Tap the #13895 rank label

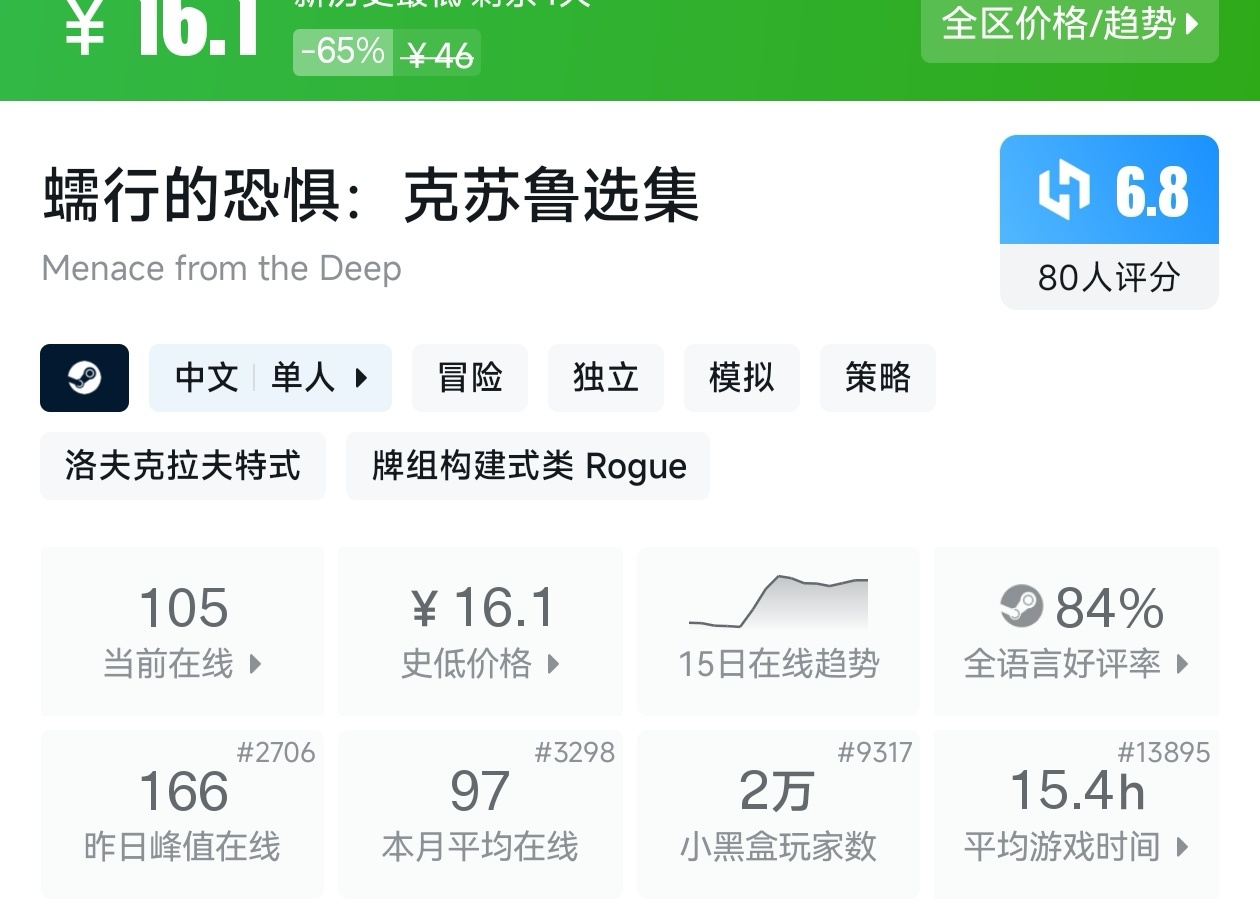(1164, 753)
